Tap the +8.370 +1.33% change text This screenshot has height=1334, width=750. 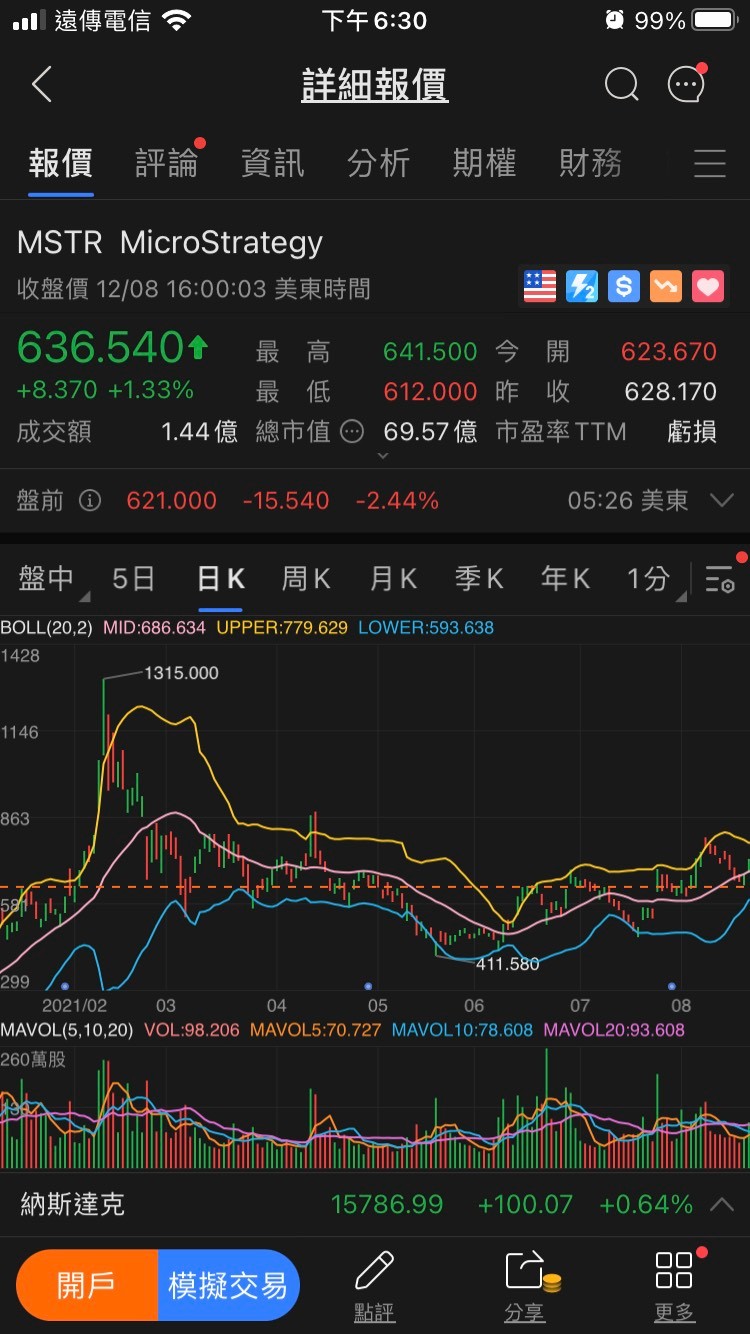click(x=105, y=390)
